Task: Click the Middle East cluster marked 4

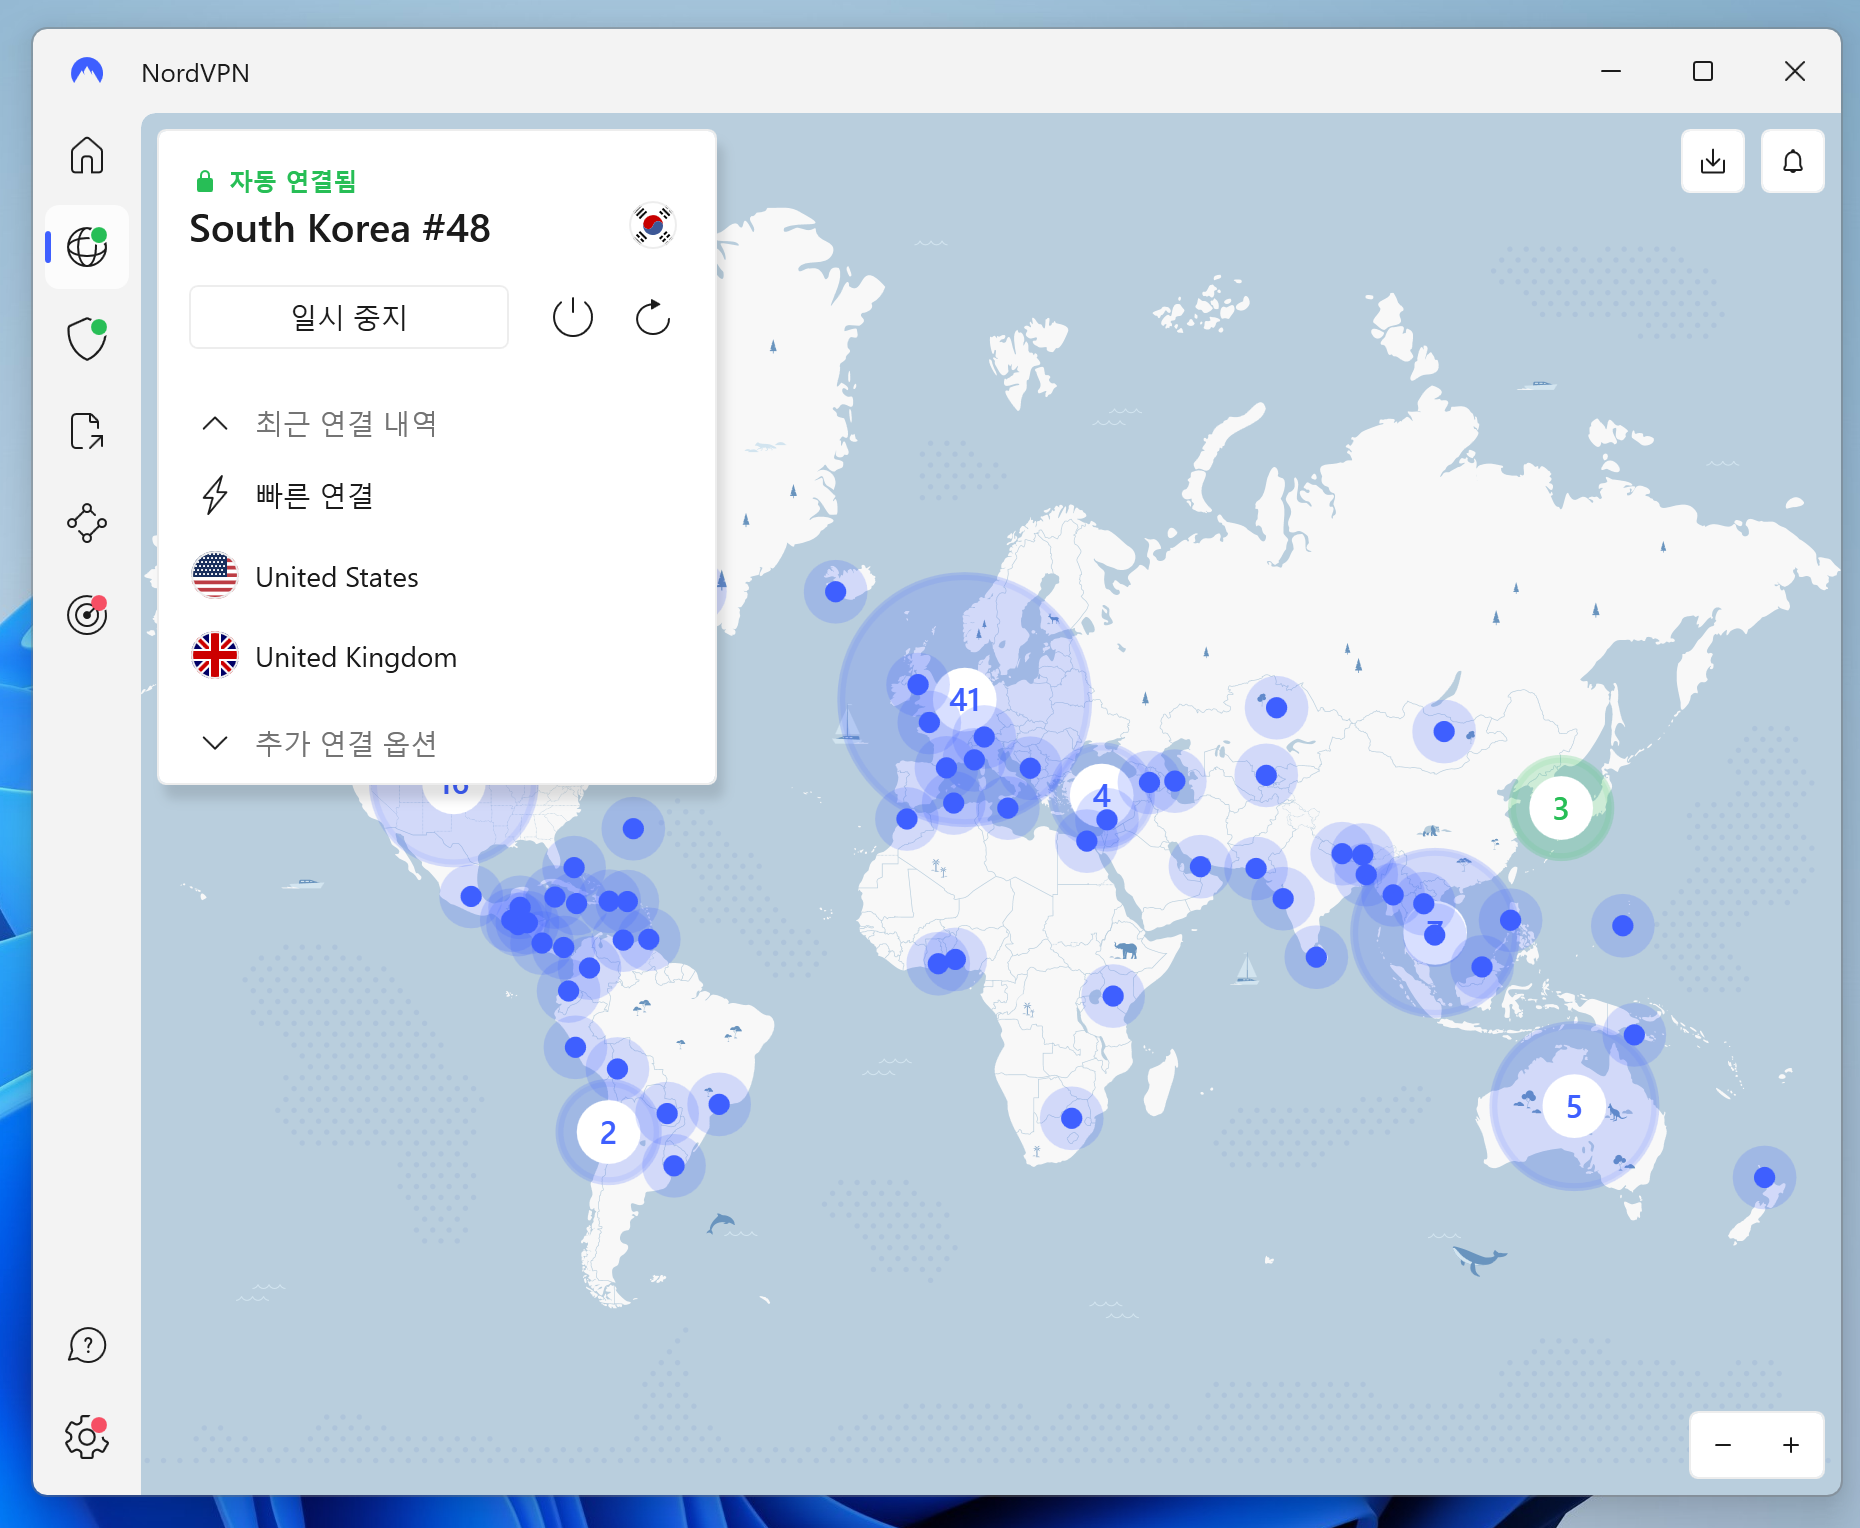Action: click(1101, 796)
